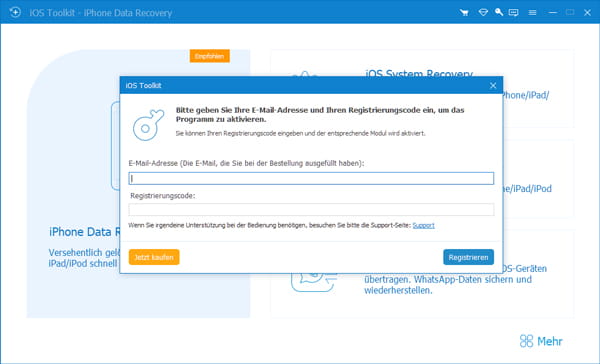This screenshot has width=600, height=364.
Task: Click the Empfohlen badge
Action: 210,56
